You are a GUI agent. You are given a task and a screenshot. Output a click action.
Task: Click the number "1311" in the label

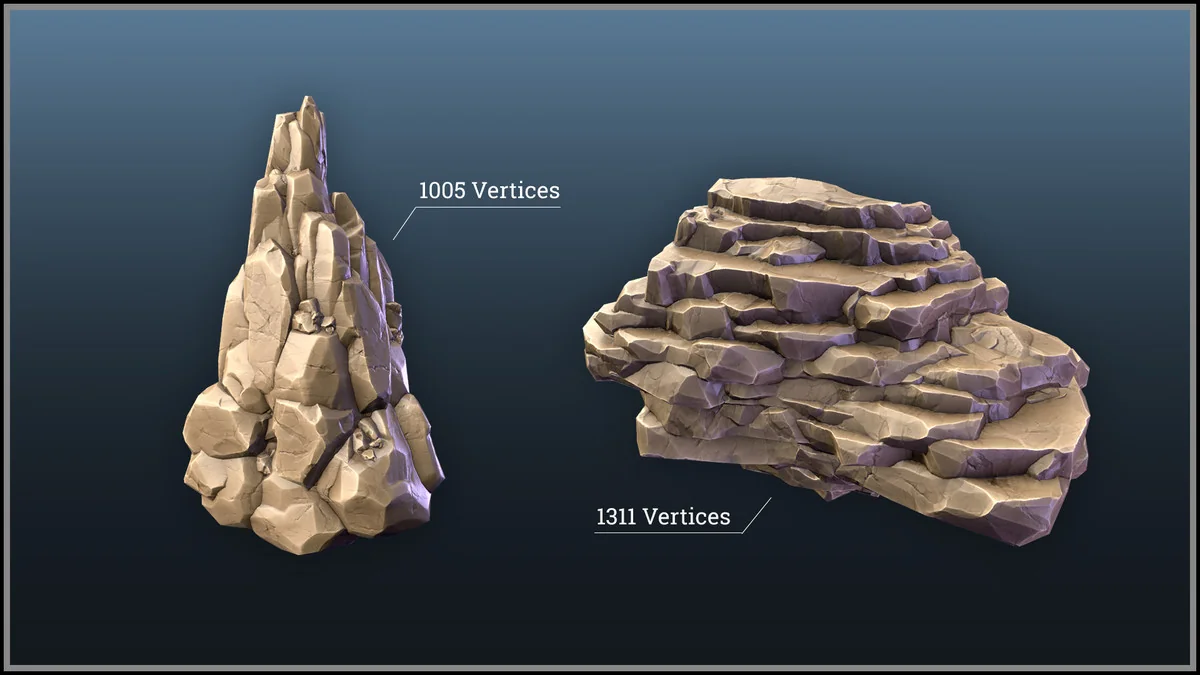[617, 517]
